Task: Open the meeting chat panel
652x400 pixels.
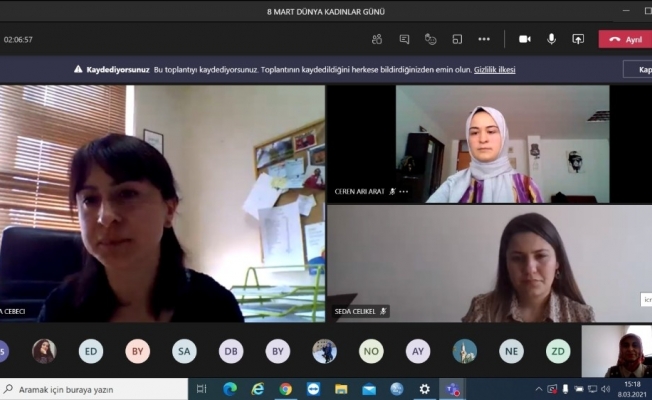Action: pos(404,39)
